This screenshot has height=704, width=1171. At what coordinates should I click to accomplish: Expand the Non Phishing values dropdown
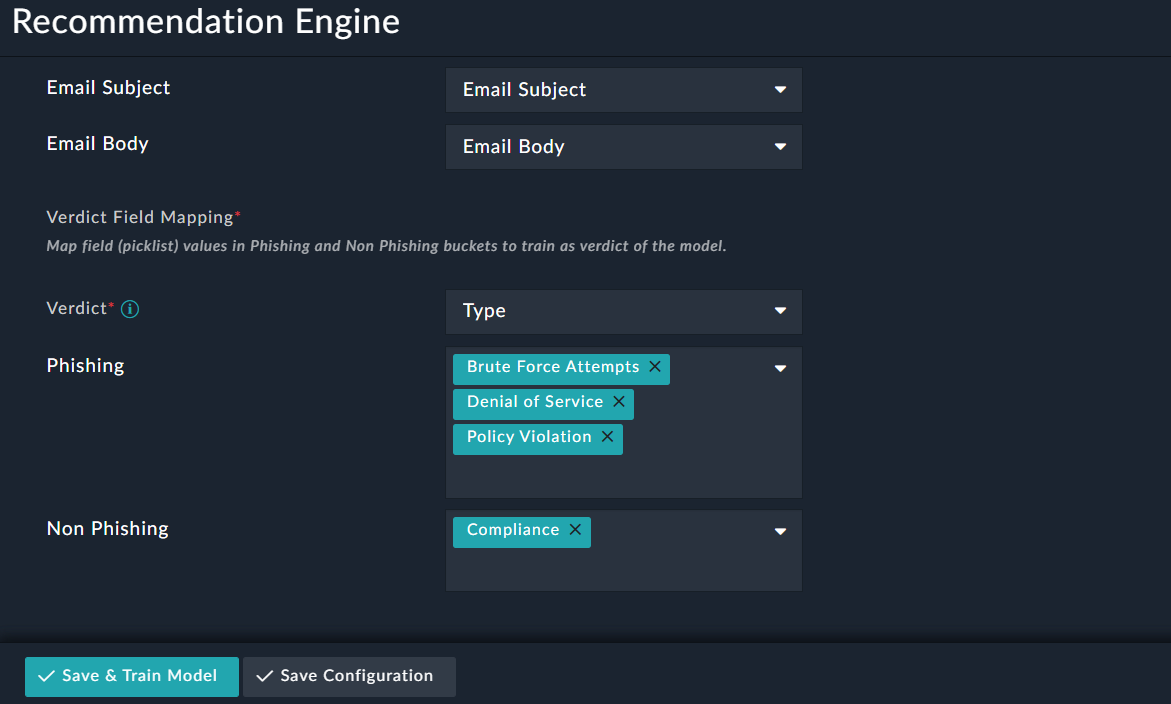click(780, 531)
